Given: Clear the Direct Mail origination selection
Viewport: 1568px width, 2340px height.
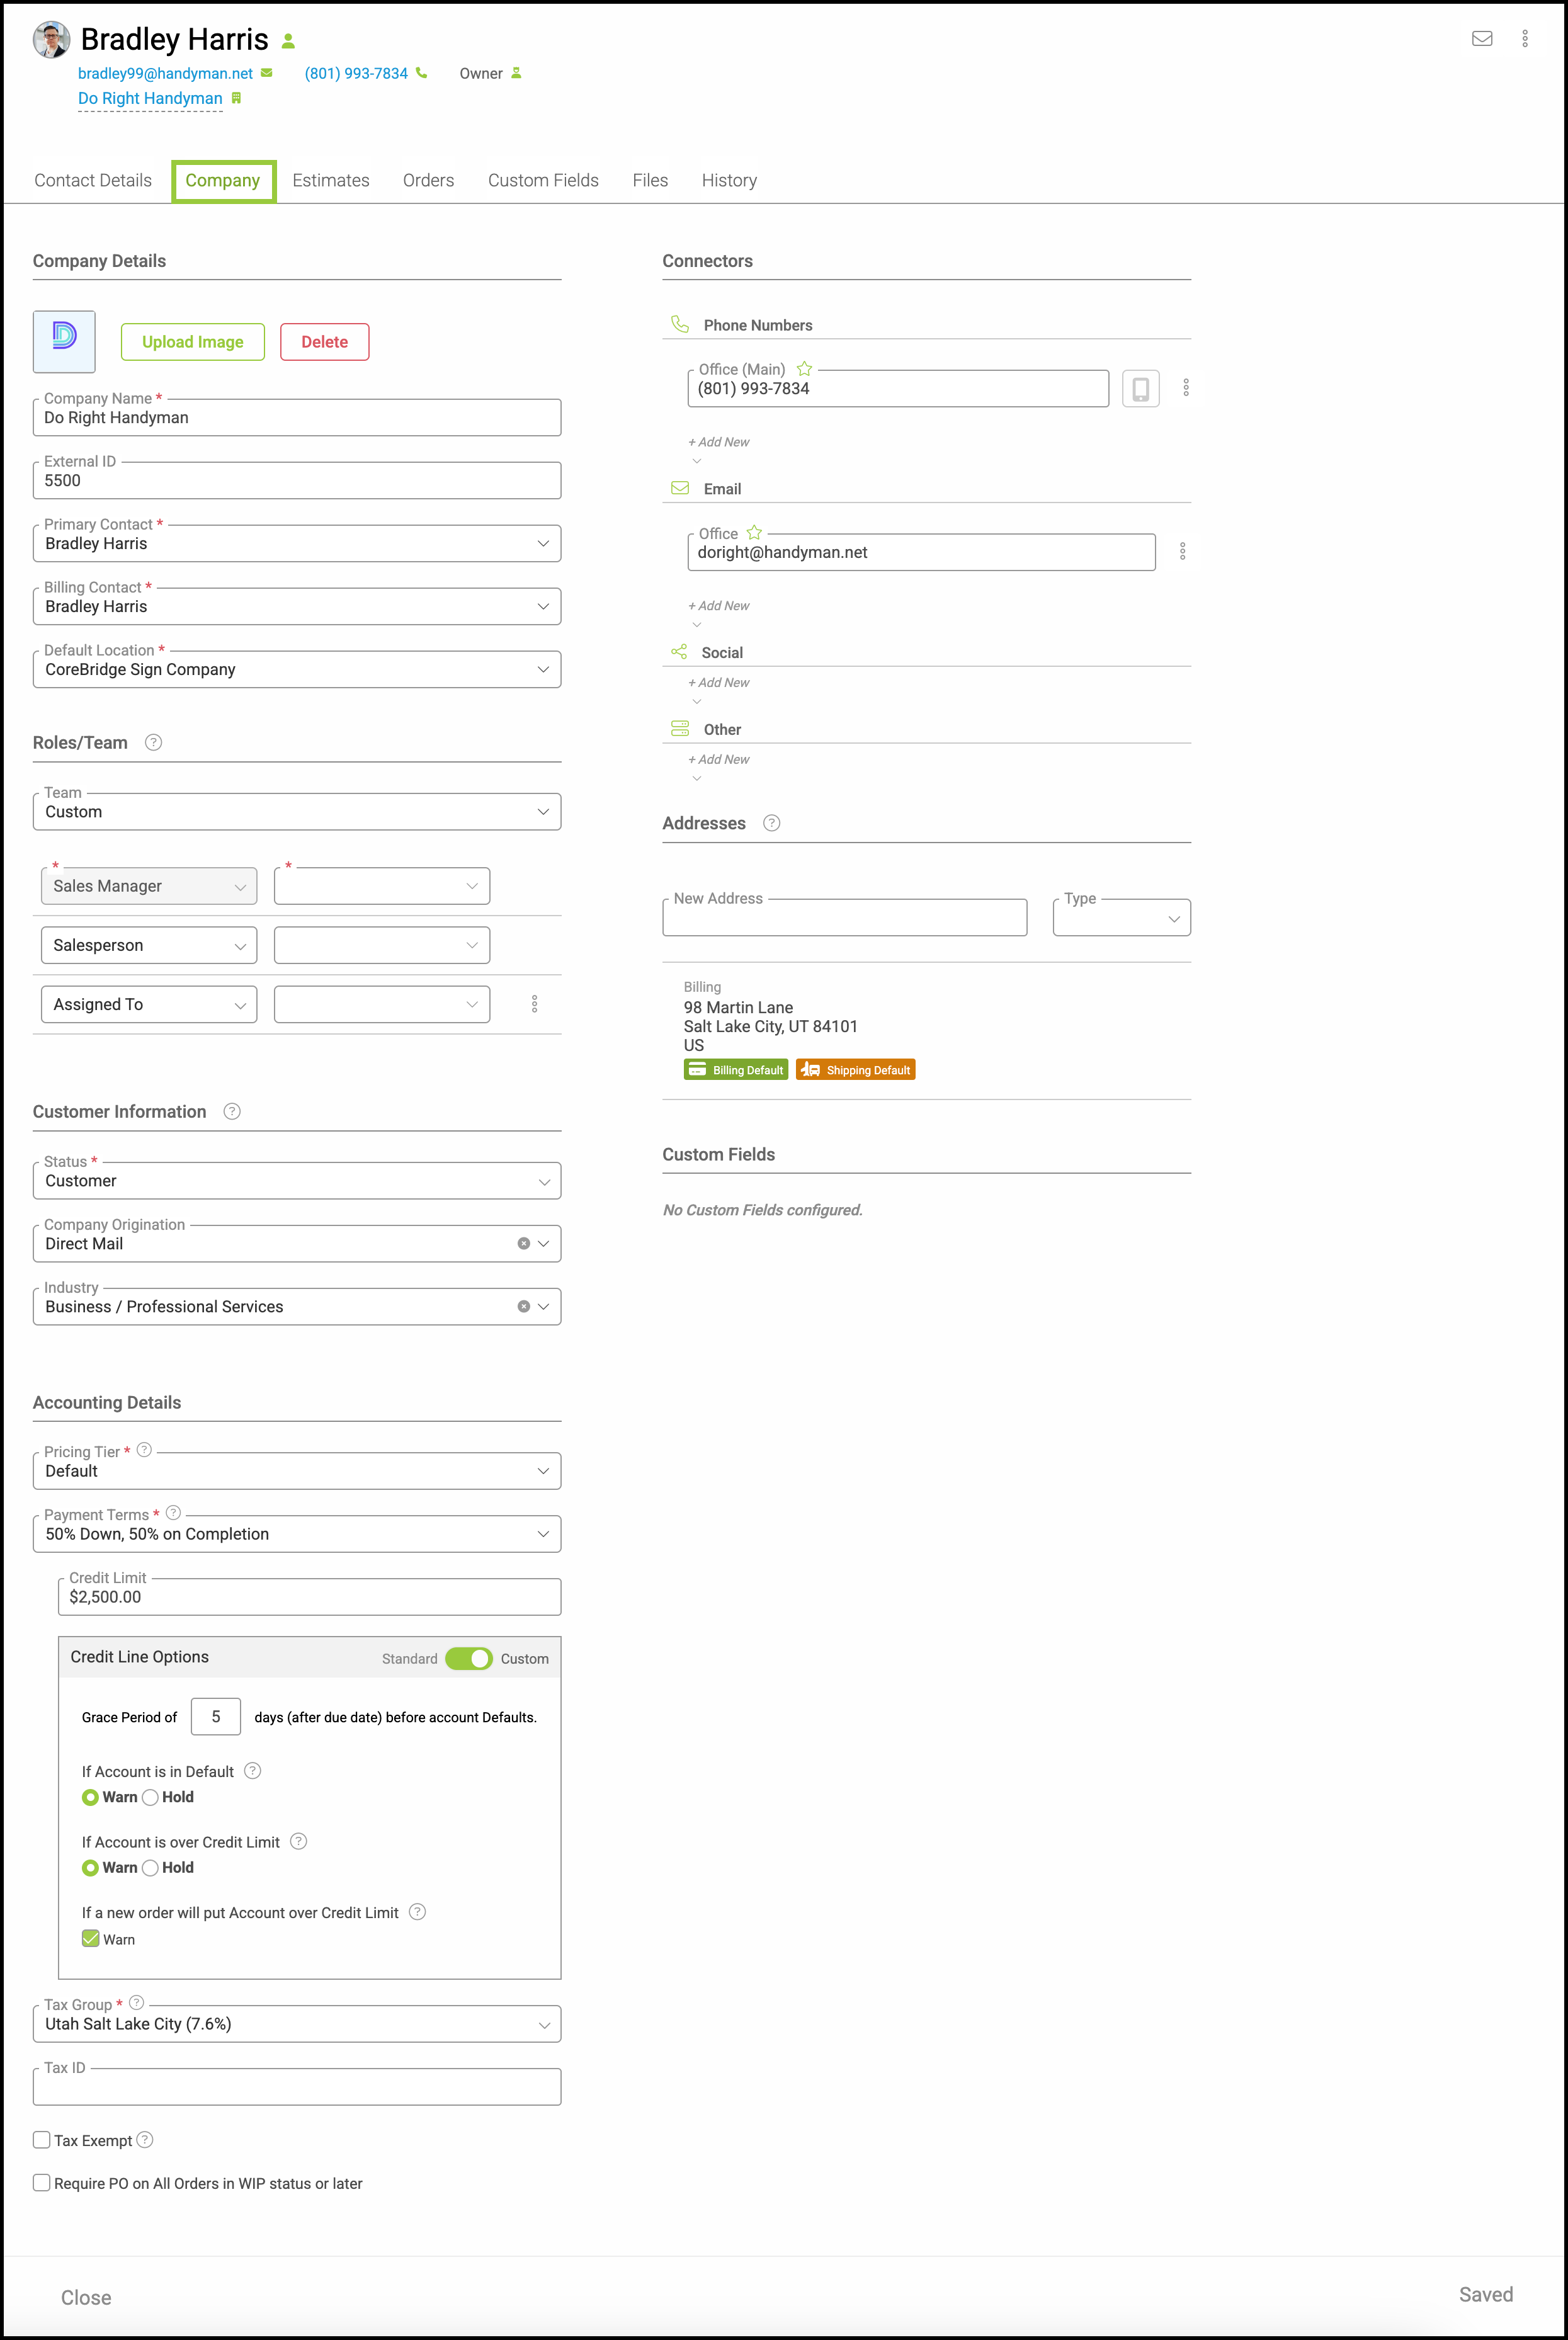Looking at the screenshot, I should (523, 1243).
